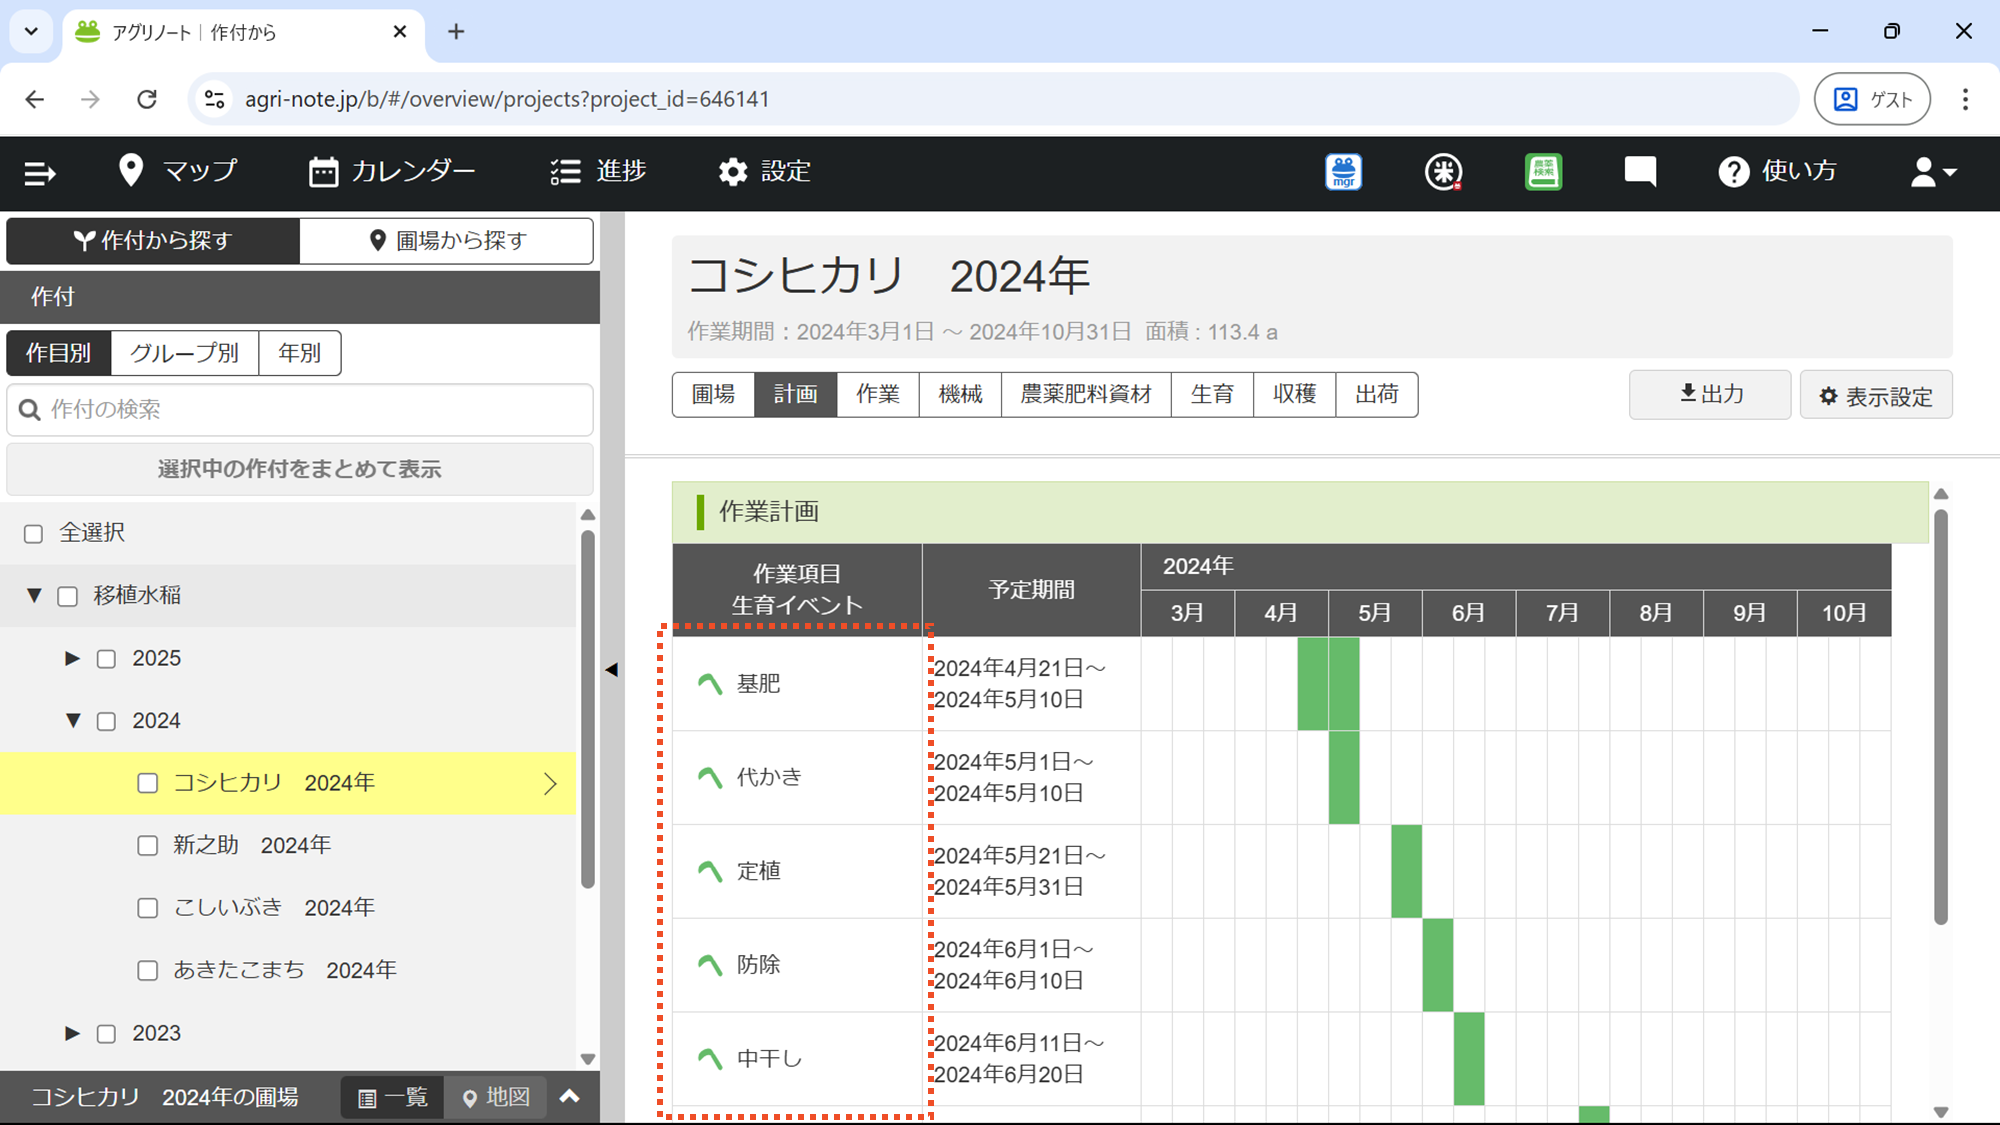The width and height of the screenshot is (2000, 1125).
Task: Click the 中干し work item icon
Action: [710, 1058]
